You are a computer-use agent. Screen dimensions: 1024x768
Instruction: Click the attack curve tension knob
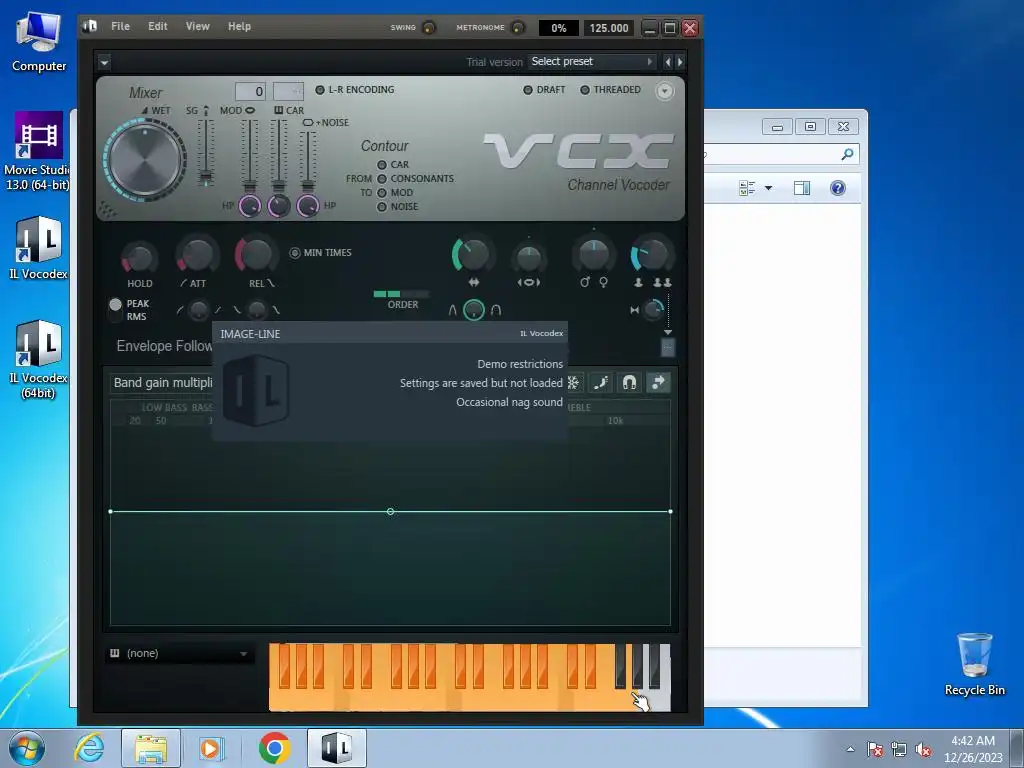click(x=199, y=310)
